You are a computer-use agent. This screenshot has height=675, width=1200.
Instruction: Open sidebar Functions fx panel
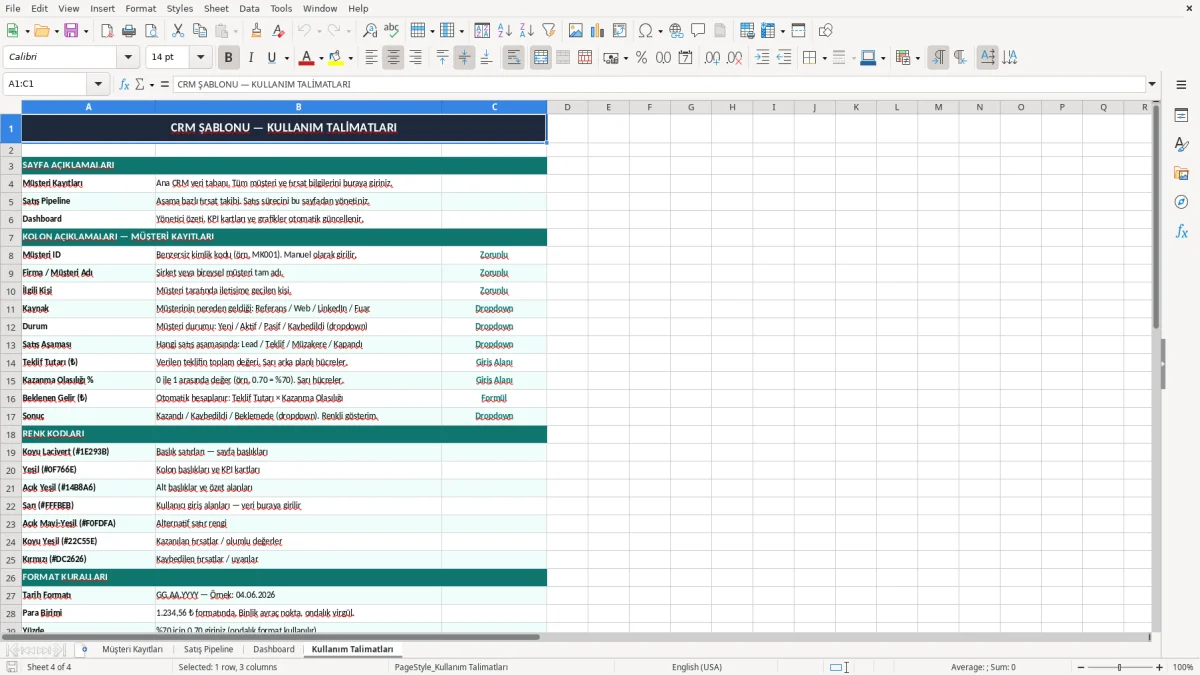[1181, 231]
